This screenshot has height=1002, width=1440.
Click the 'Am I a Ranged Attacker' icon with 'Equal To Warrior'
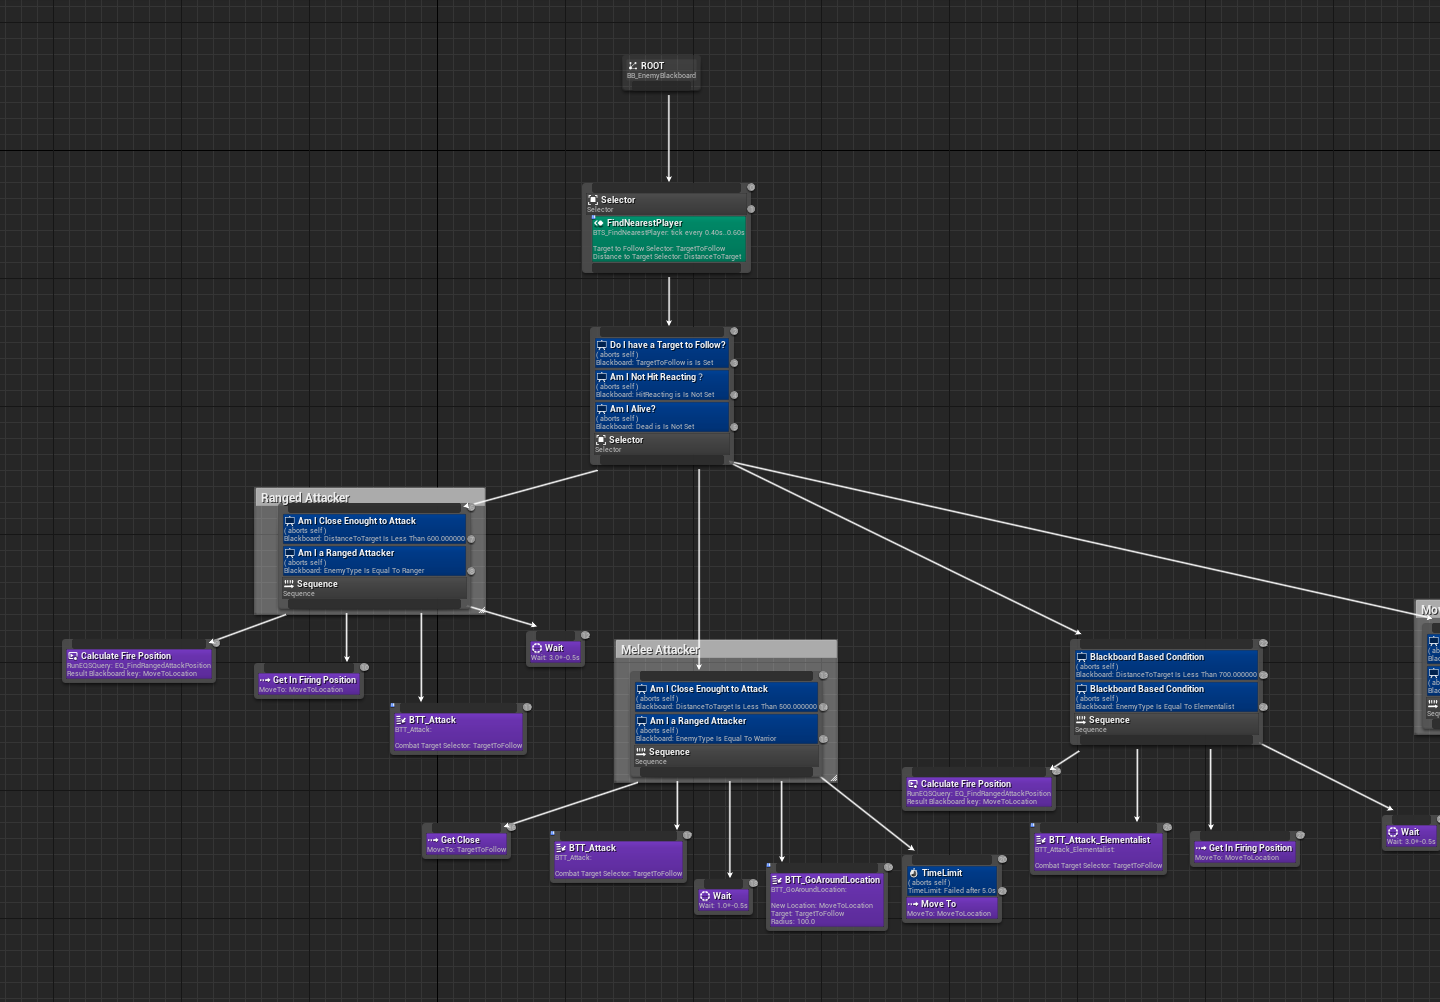tap(642, 721)
